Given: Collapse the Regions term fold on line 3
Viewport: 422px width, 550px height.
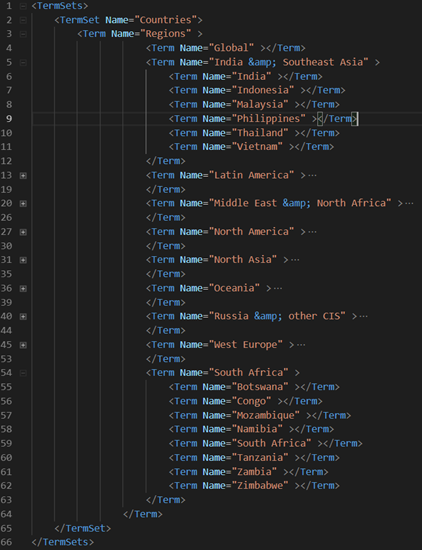Looking at the screenshot, I should (x=23, y=34).
